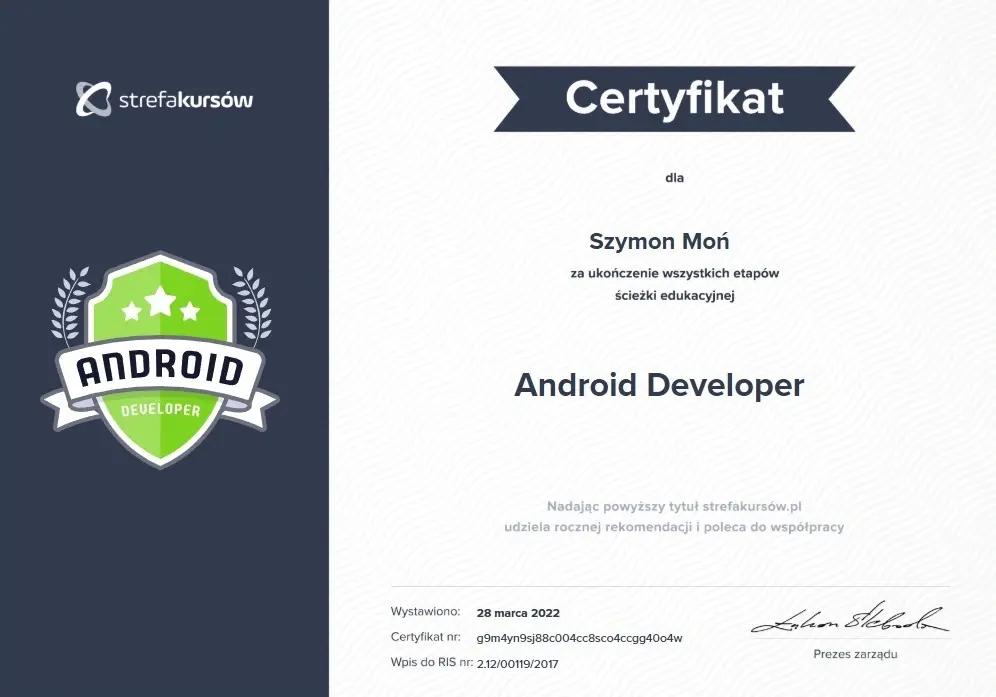Click the green DEVELOPER ribbon text

coord(160,410)
